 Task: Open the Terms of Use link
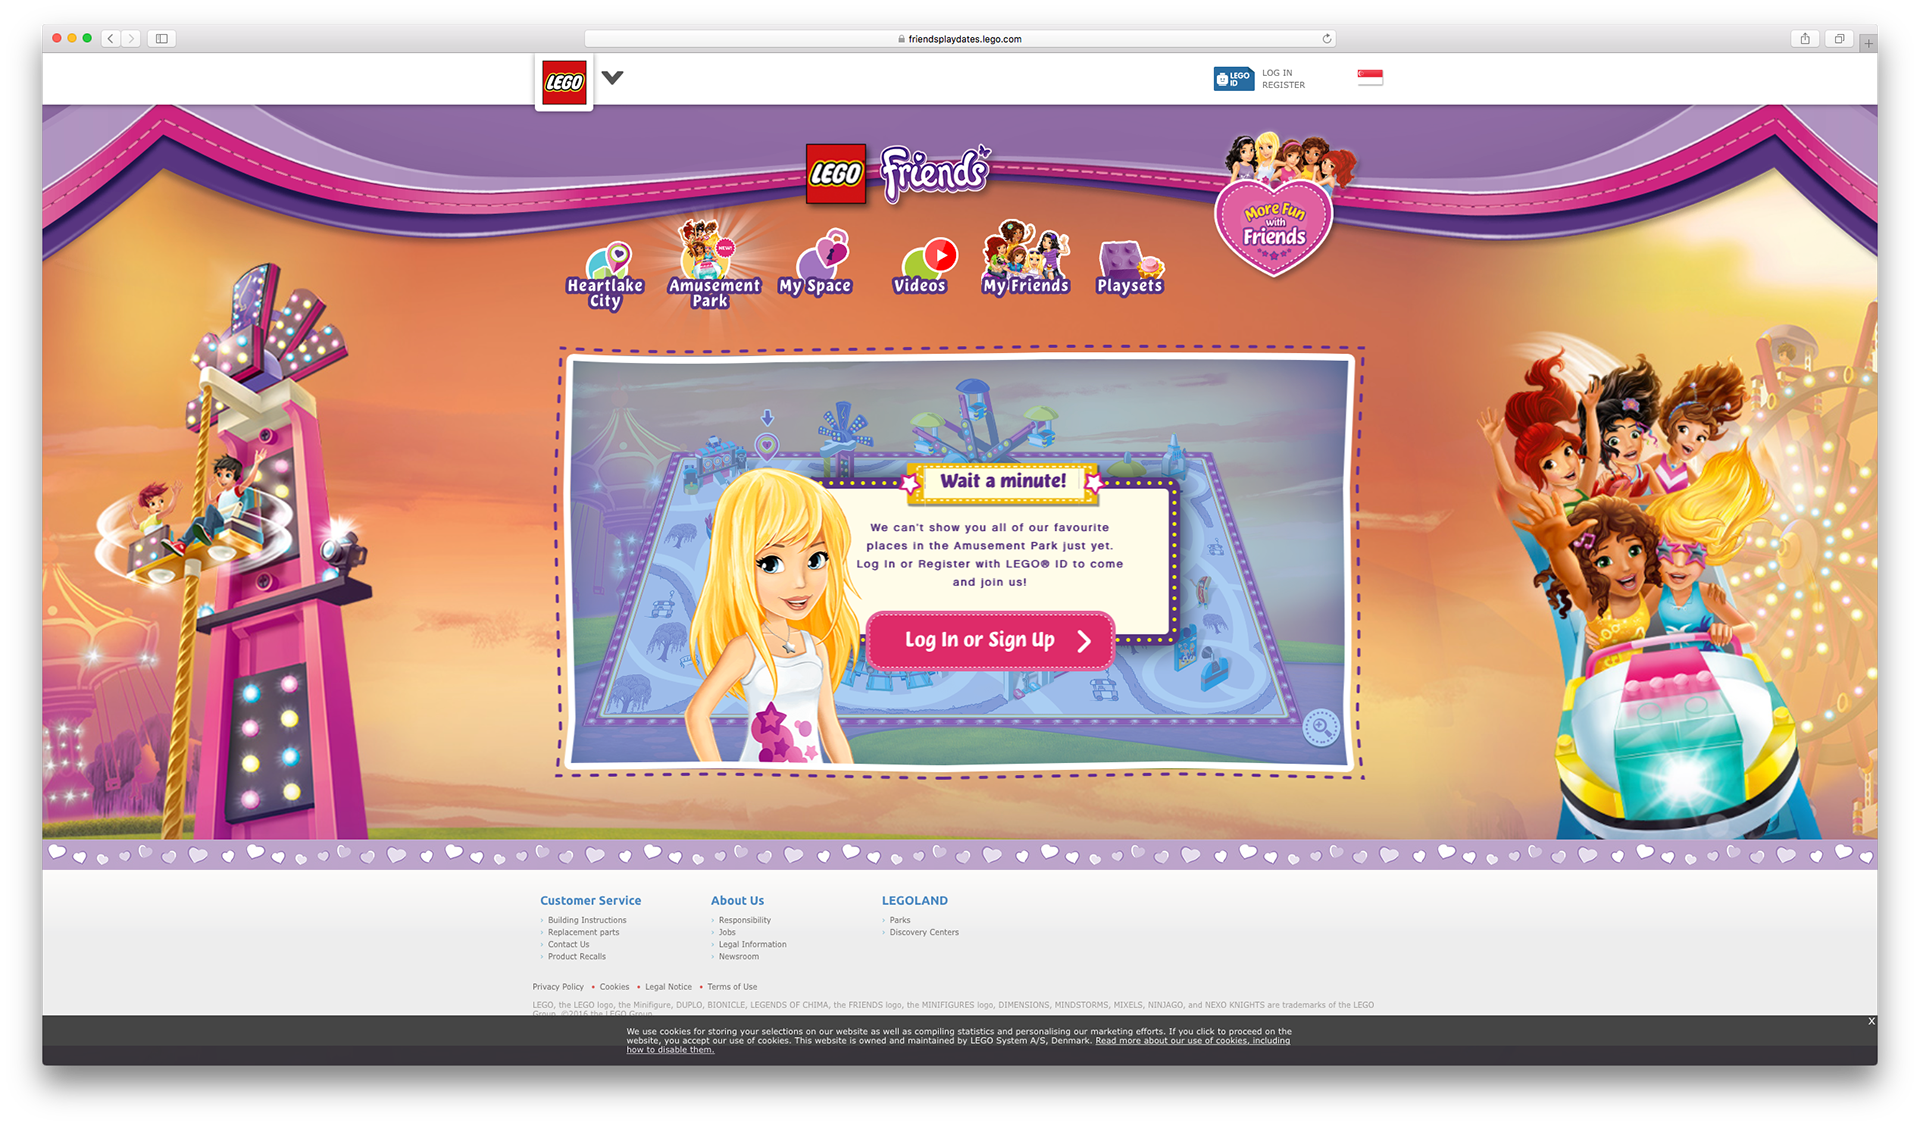[732, 987]
